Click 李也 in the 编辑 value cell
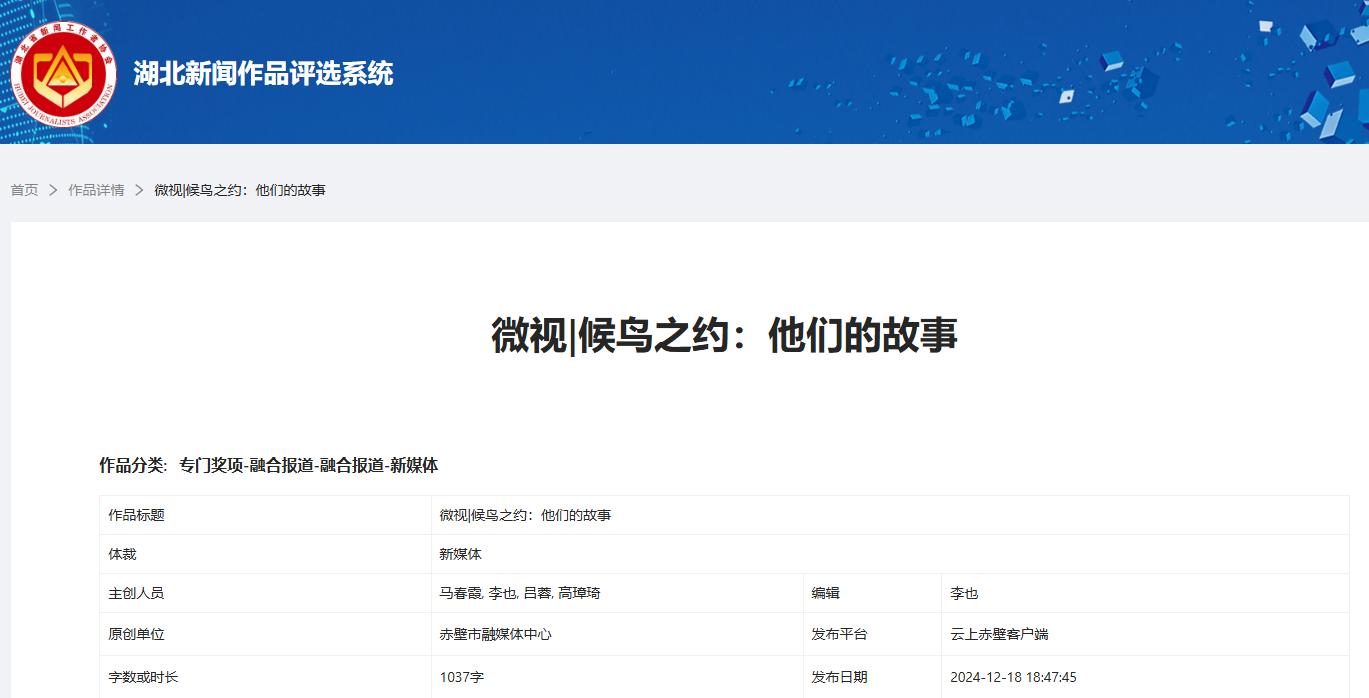1369x698 pixels. pos(964,593)
